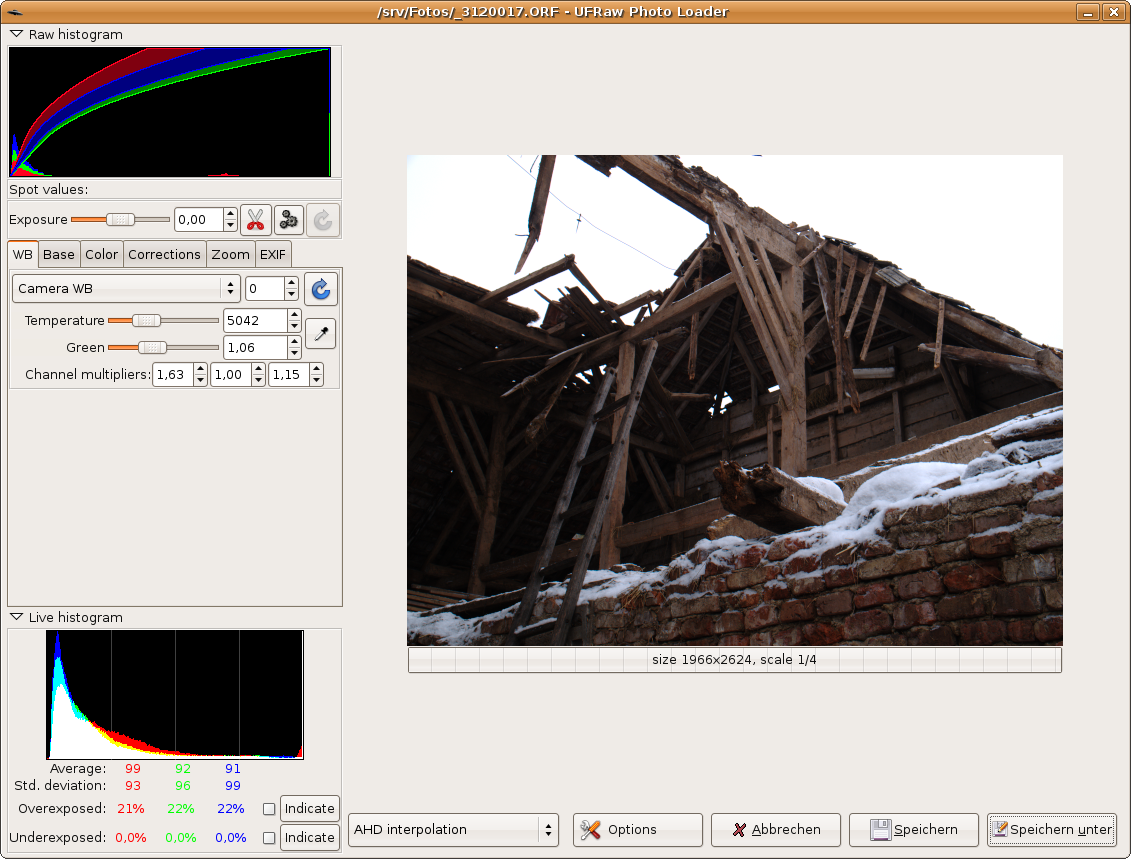The height and width of the screenshot is (859, 1131).
Task: Click the Indicate button for Overexposed
Action: (309, 808)
